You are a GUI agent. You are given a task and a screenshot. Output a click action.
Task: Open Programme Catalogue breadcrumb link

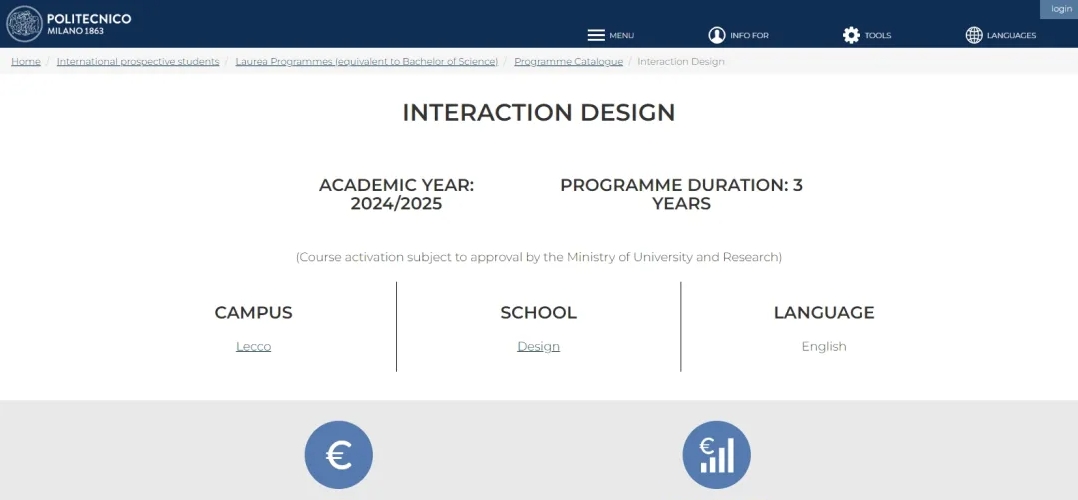(569, 61)
